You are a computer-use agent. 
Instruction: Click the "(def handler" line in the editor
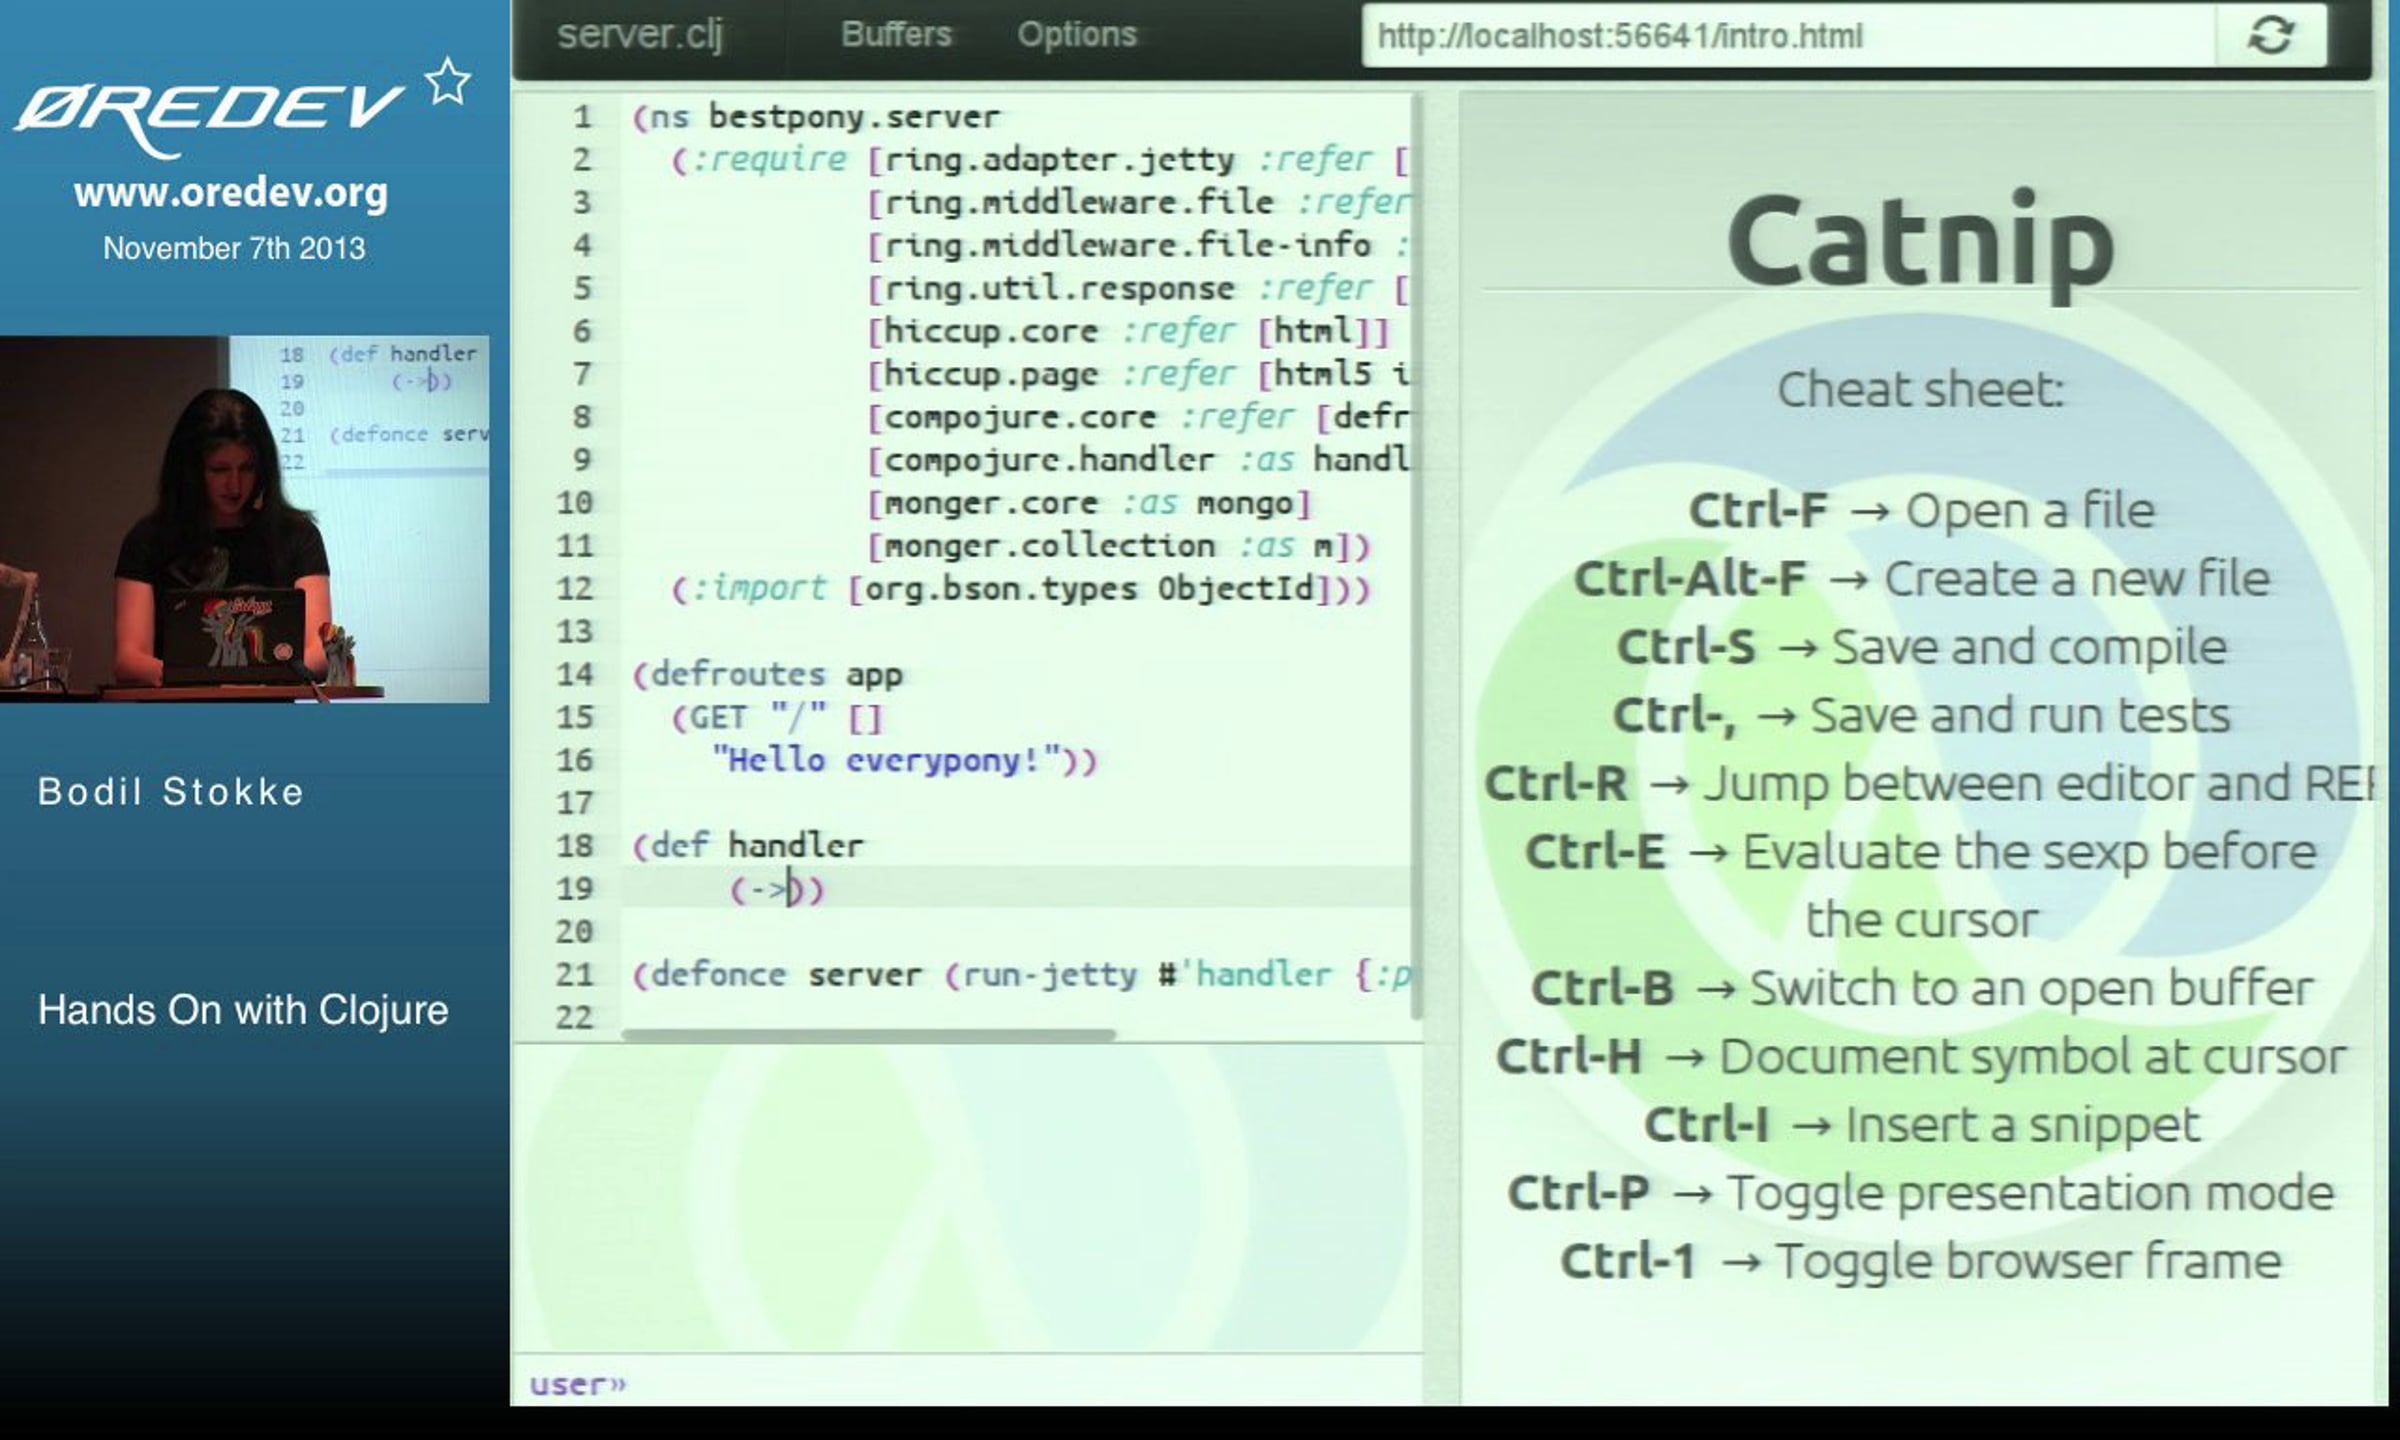pos(747,846)
